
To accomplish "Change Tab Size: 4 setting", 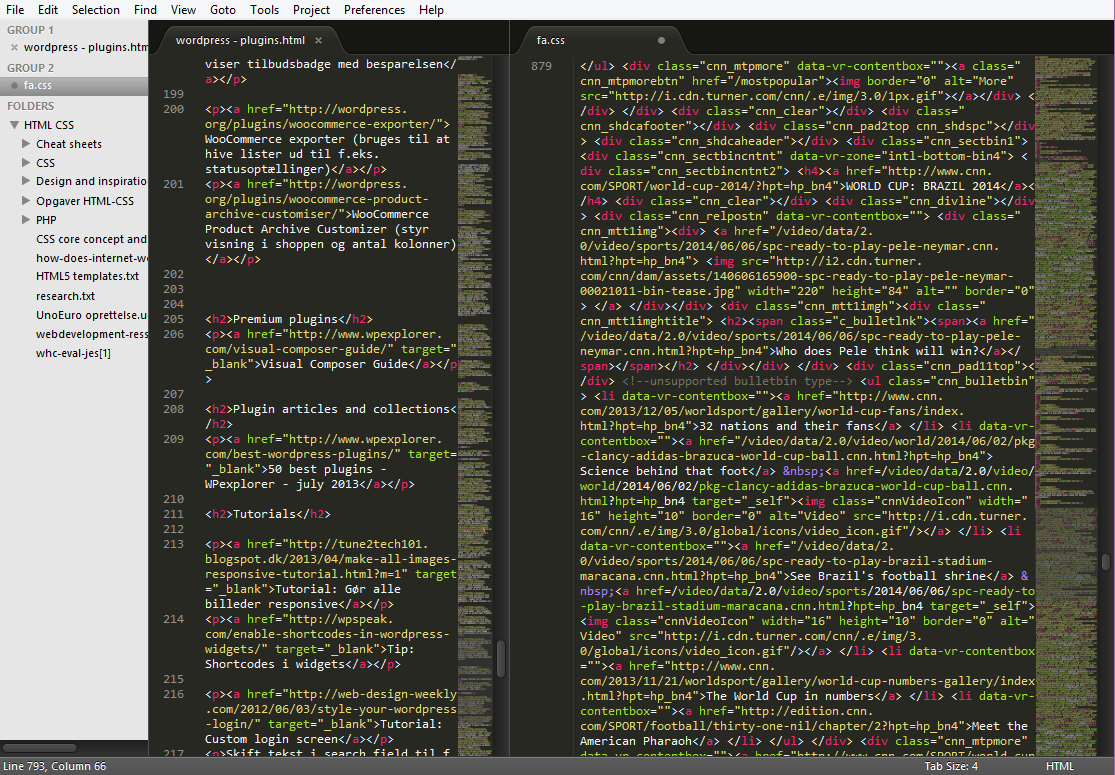I will tap(951, 766).
